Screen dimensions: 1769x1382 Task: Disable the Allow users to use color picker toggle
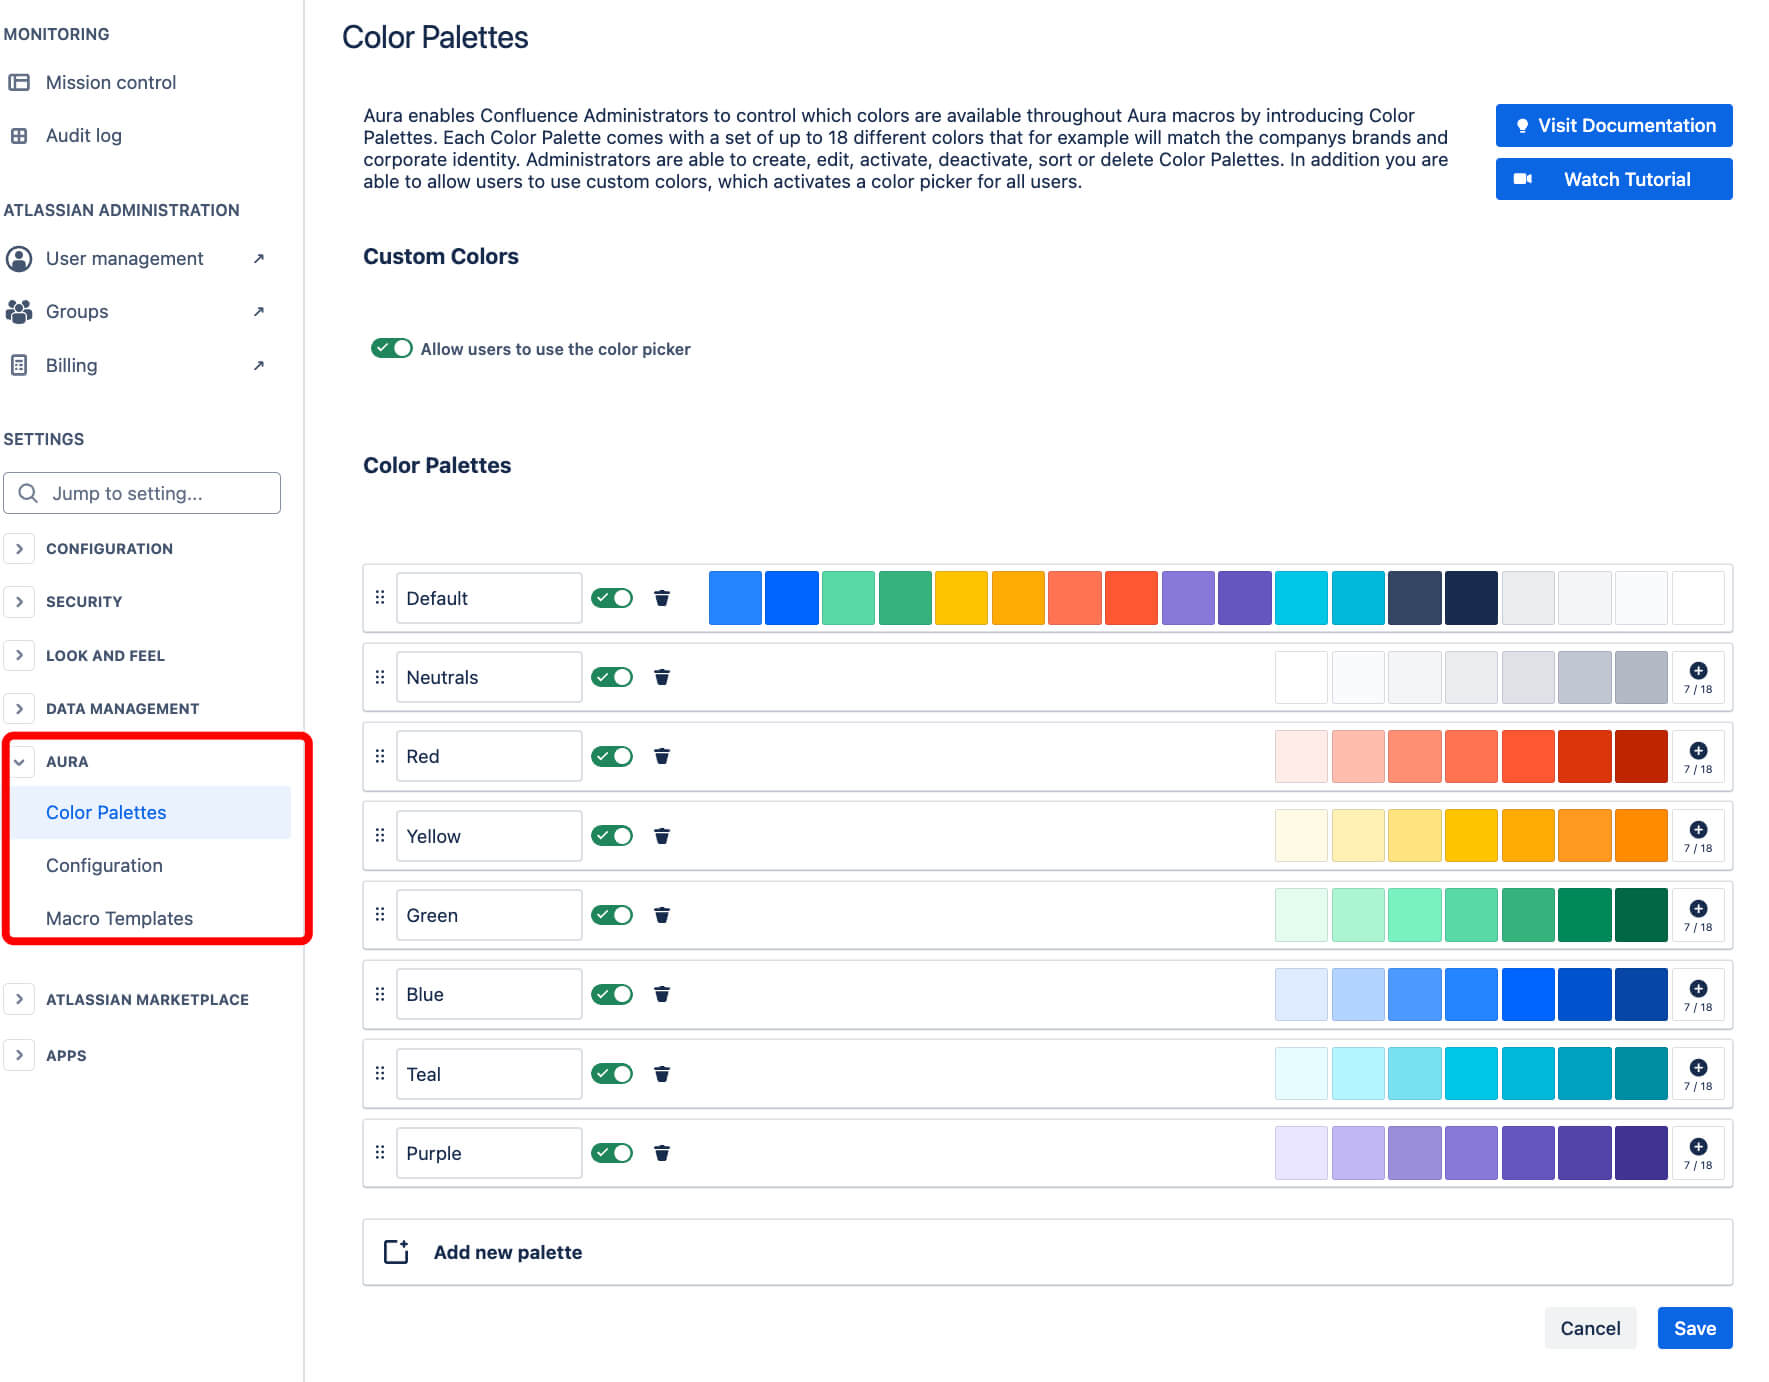(x=391, y=348)
